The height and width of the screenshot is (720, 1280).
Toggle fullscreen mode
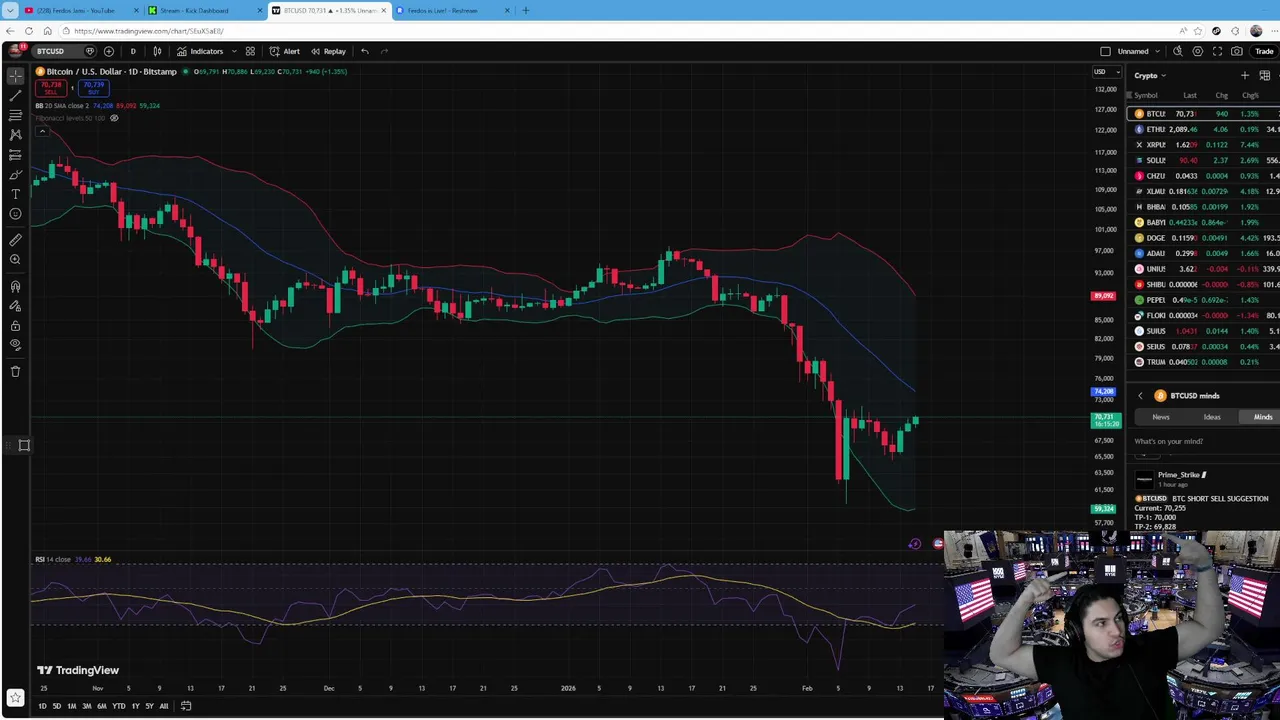[1217, 51]
